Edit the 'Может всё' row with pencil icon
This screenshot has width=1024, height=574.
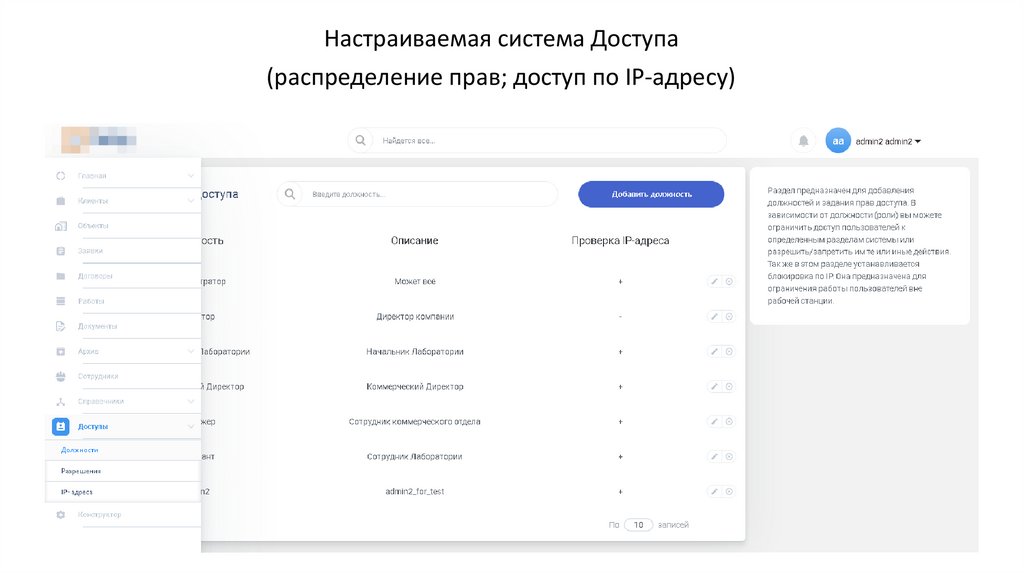(x=714, y=281)
